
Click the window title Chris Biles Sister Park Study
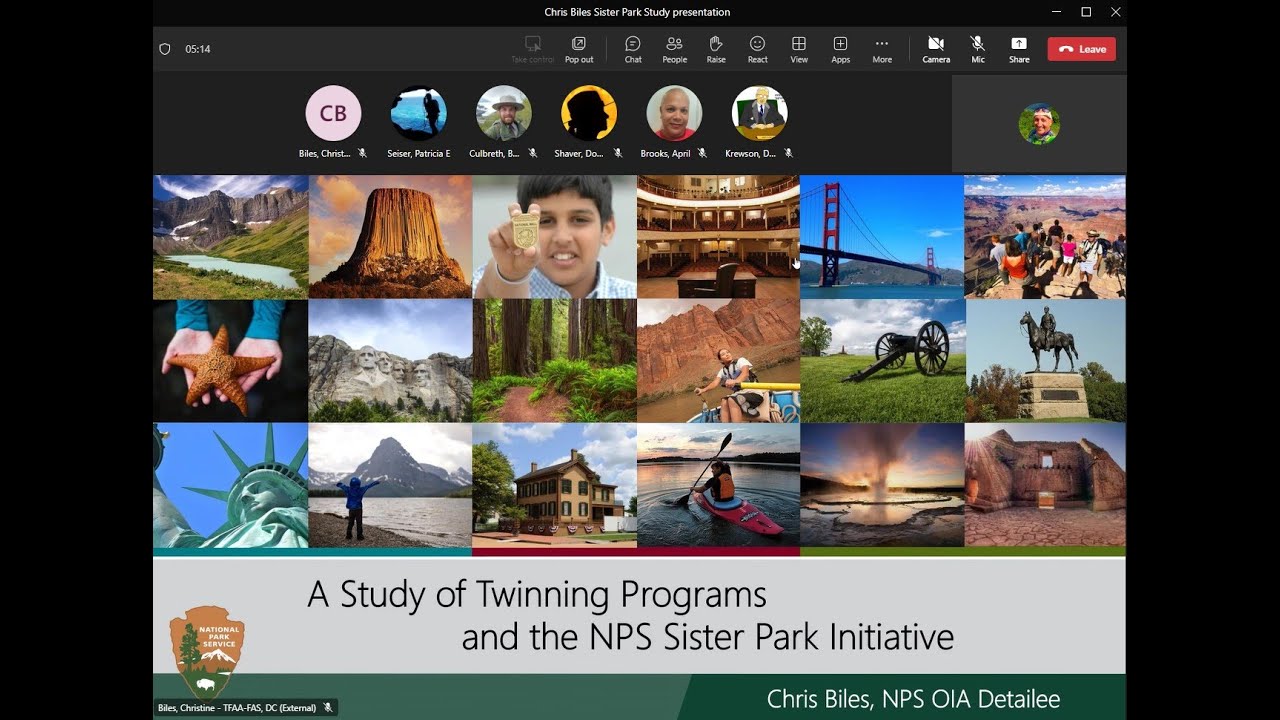pos(637,12)
